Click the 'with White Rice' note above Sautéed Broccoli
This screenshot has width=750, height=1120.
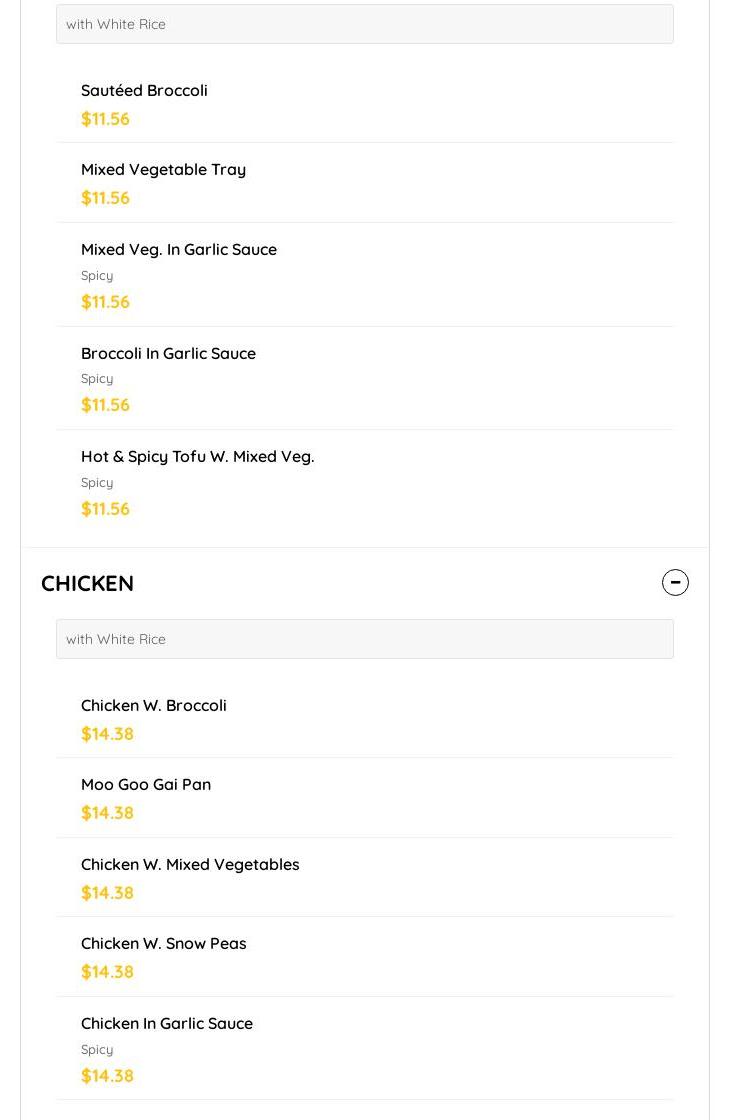click(116, 24)
